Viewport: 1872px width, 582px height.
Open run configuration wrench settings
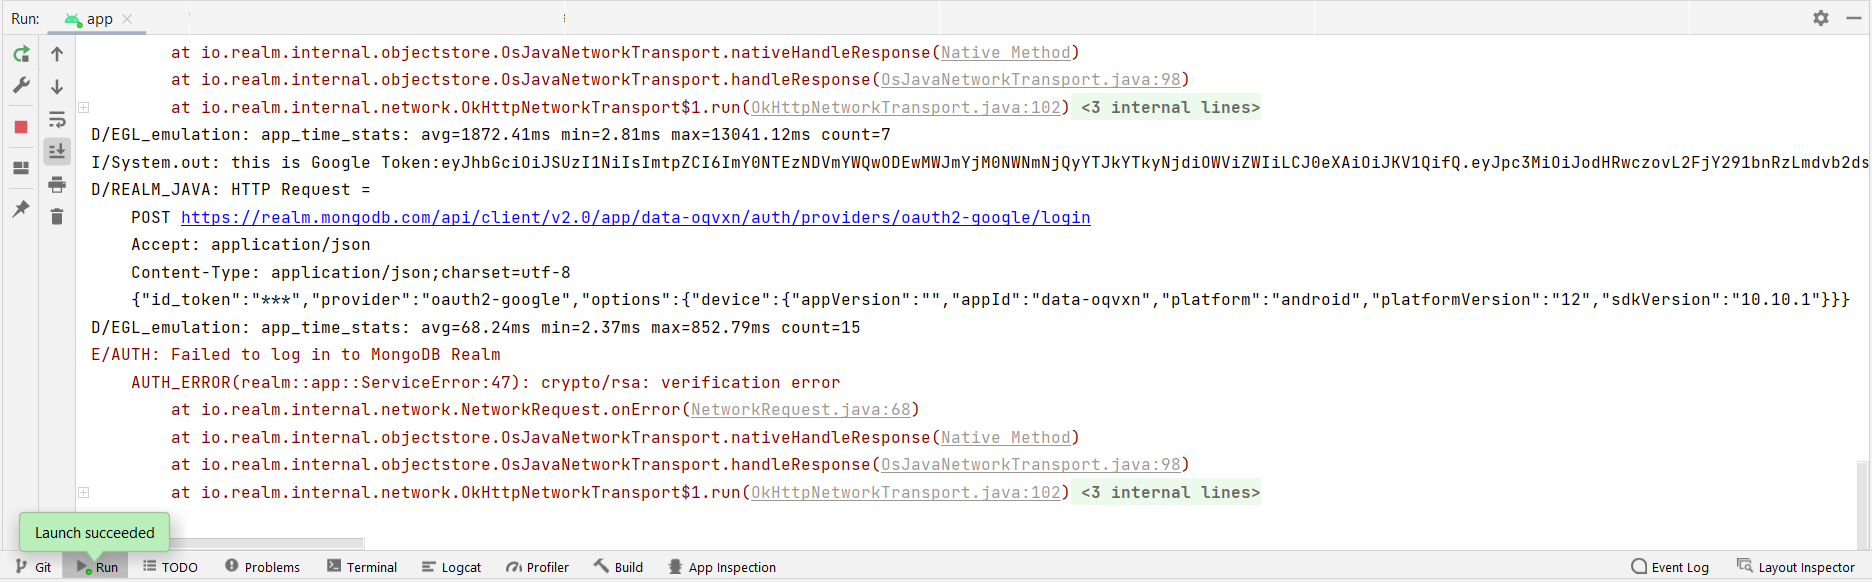click(21, 86)
